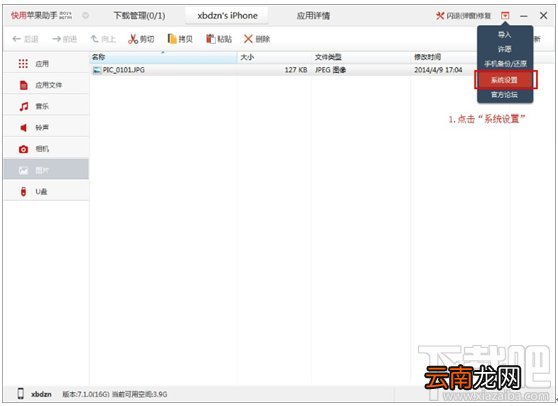Click the 删除 (Delete) red X icon

point(248,39)
